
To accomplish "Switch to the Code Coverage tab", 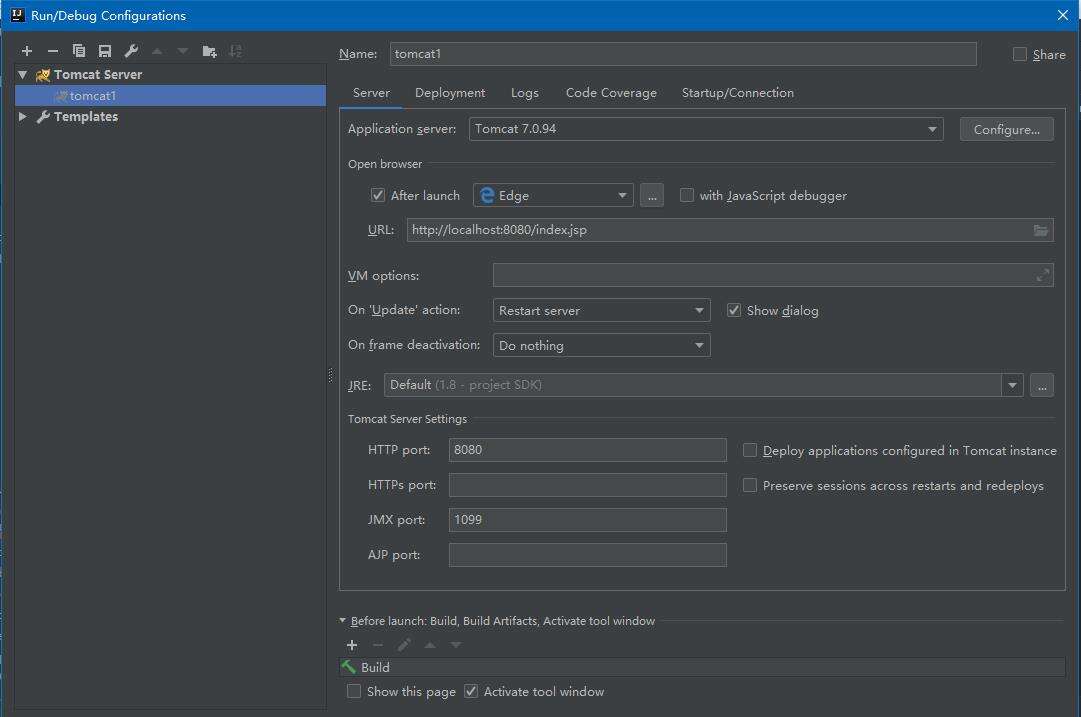I will [x=611, y=93].
